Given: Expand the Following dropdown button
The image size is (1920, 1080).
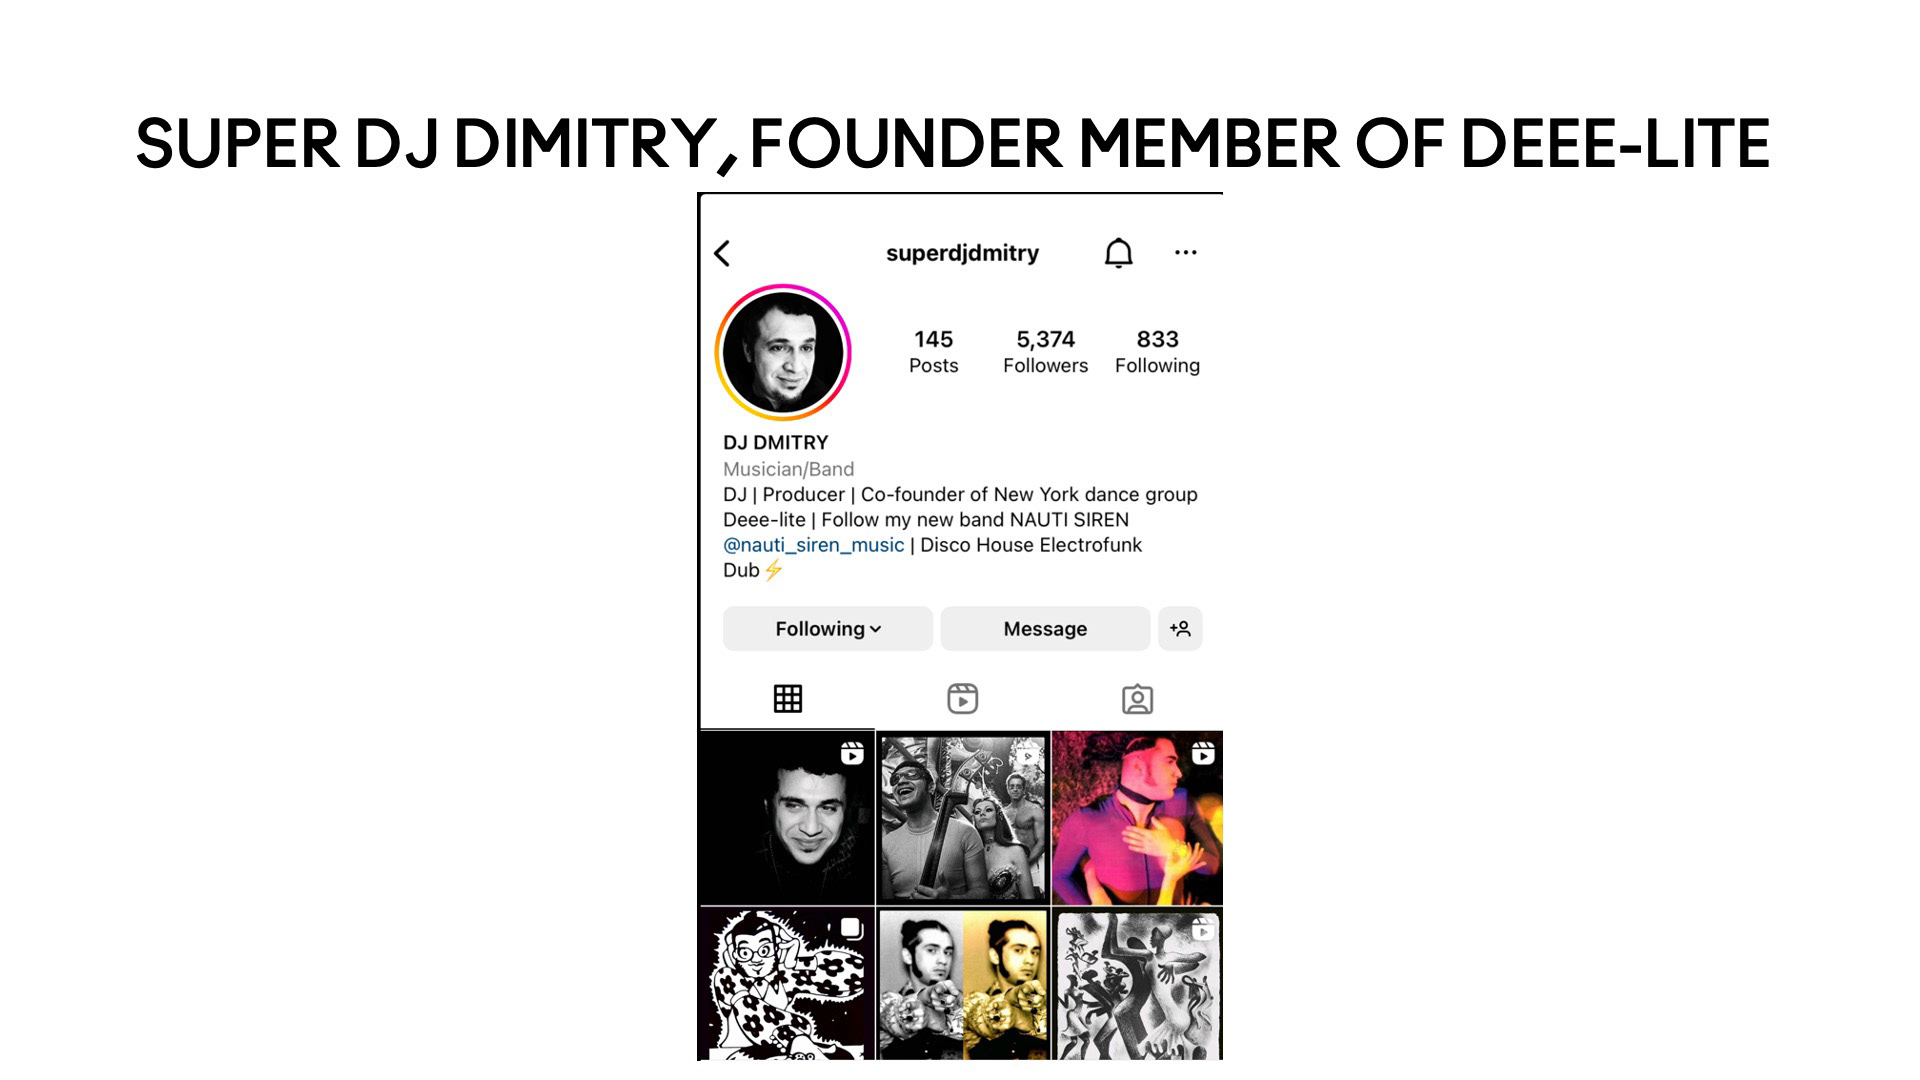Looking at the screenshot, I should pyautogui.click(x=828, y=629).
